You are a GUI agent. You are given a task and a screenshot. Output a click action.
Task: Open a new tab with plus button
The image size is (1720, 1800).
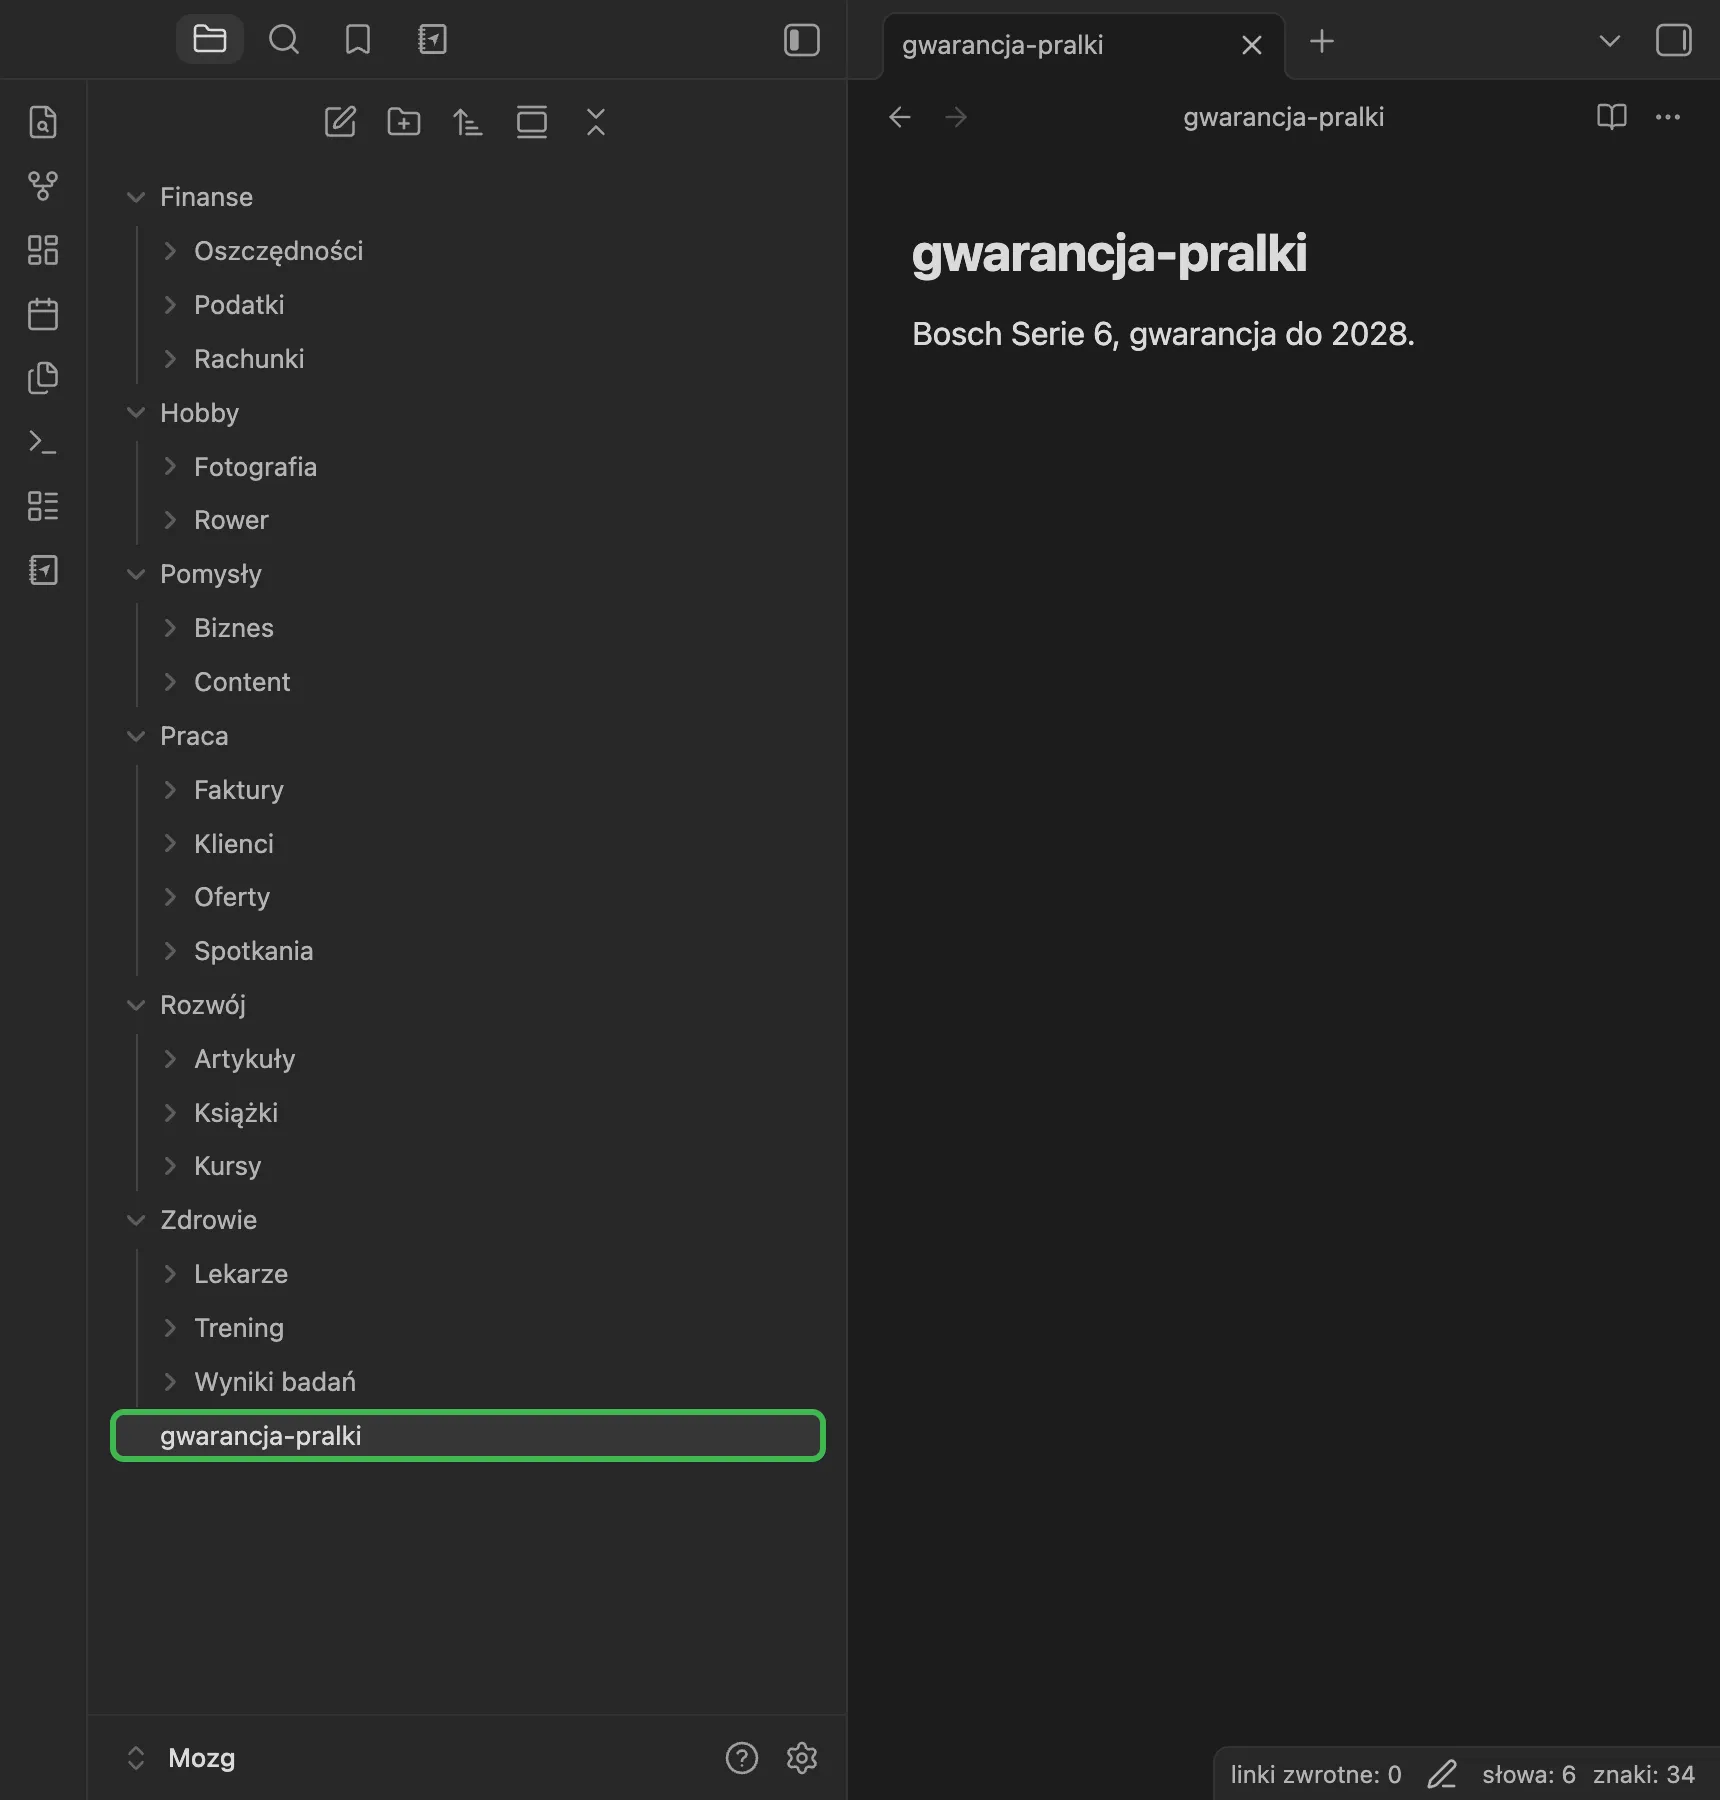coord(1322,41)
